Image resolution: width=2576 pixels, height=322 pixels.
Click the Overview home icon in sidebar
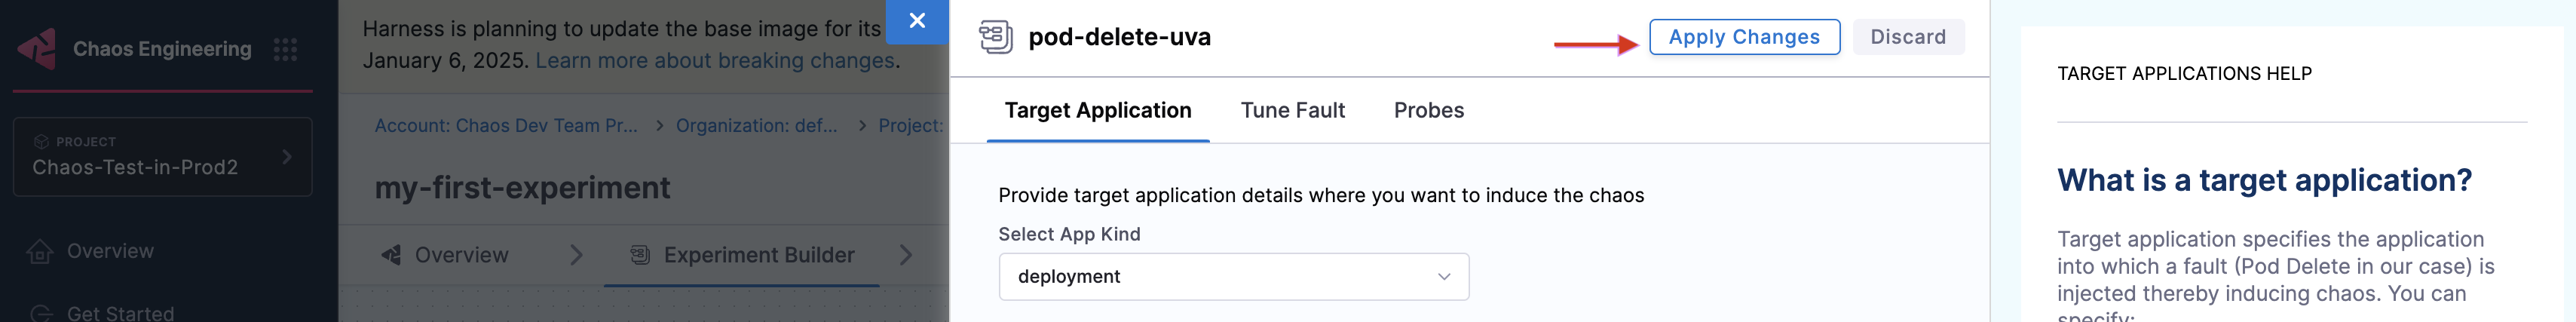coord(40,251)
